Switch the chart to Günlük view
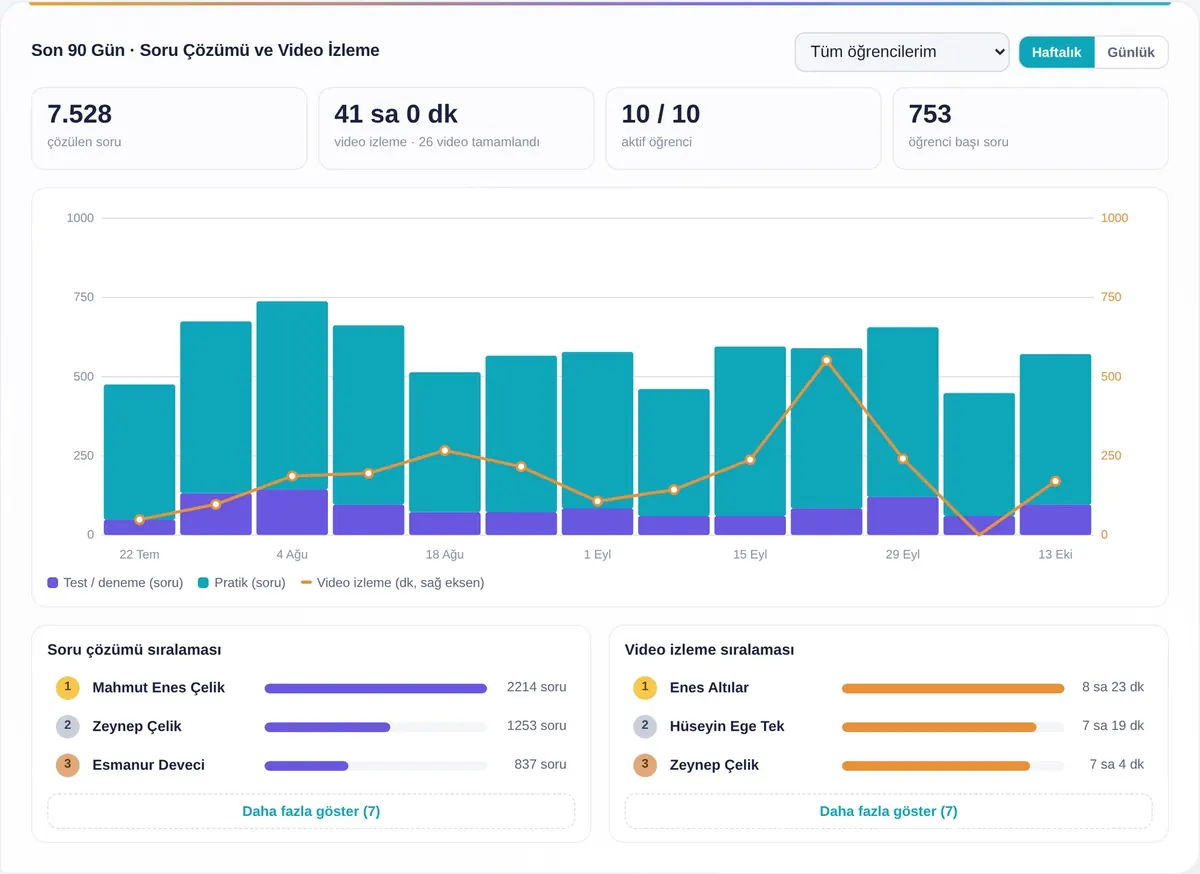This screenshot has height=874, width=1200. 1131,52
